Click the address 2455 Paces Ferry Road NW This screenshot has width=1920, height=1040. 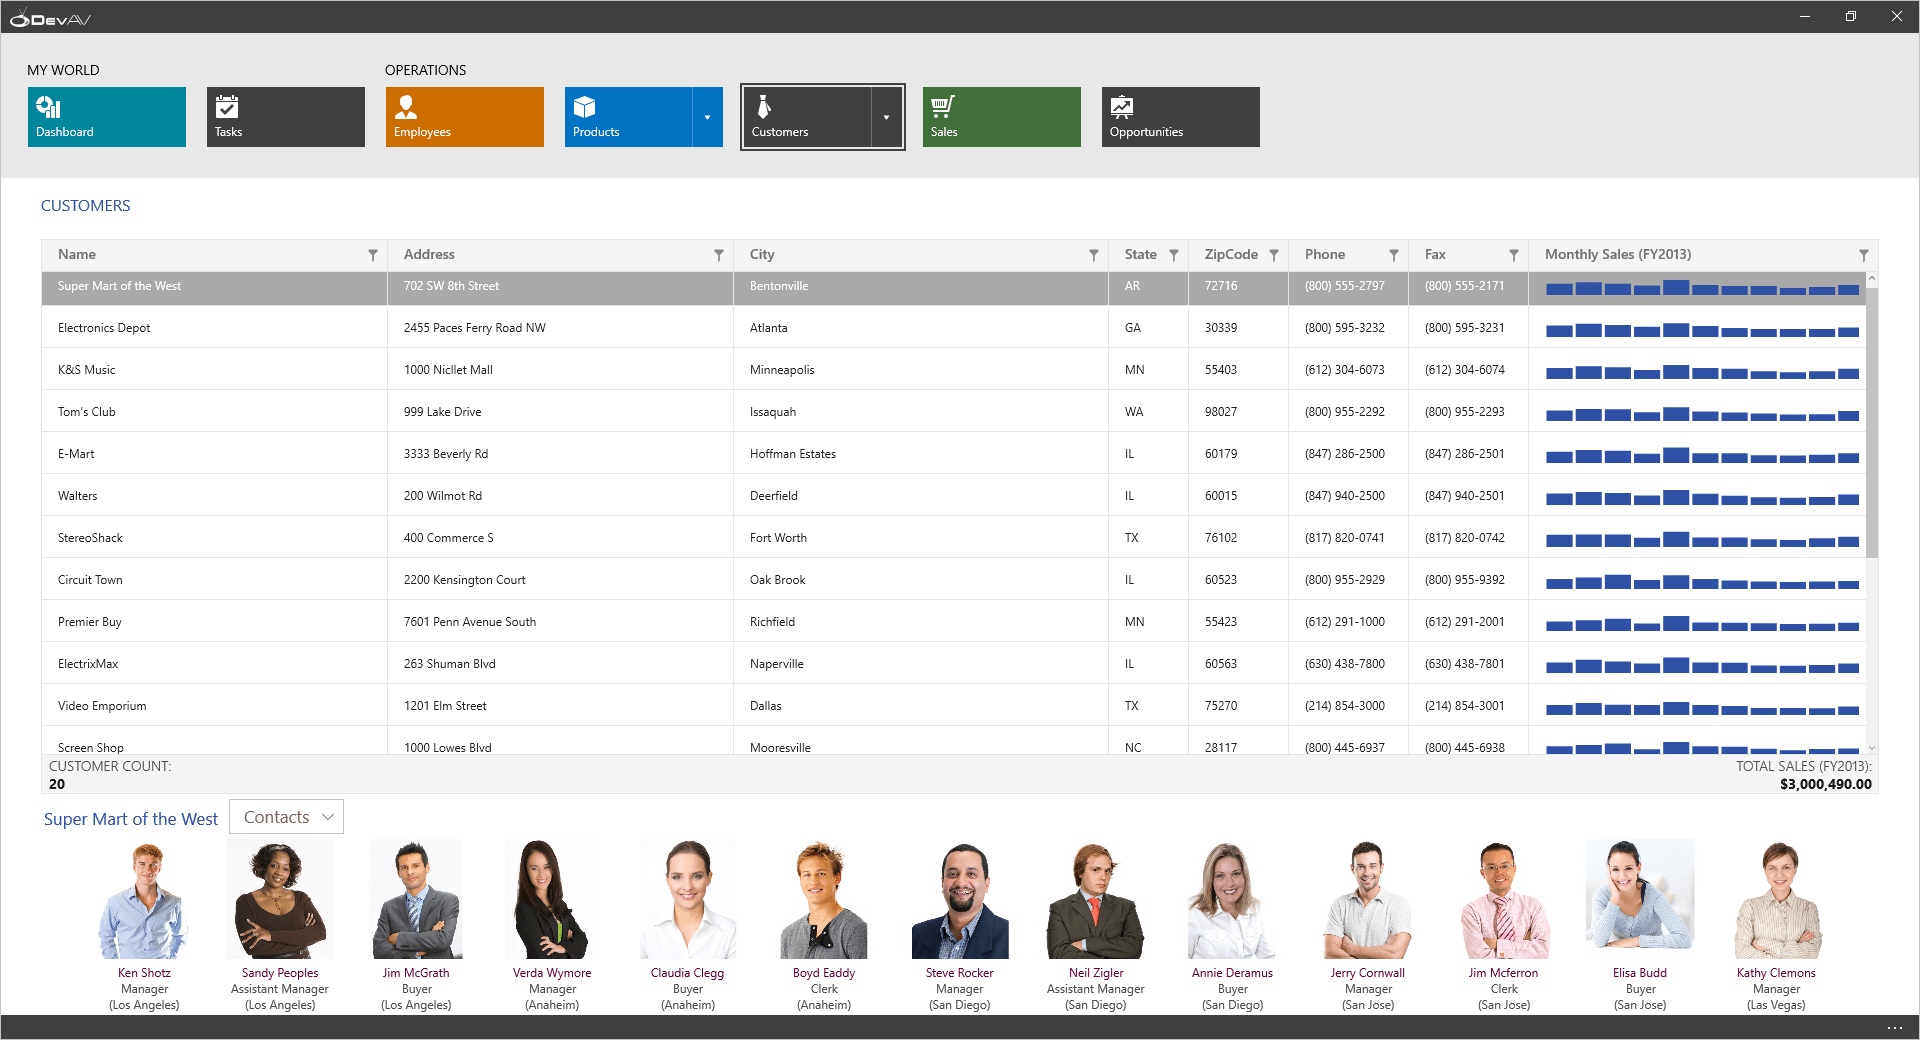coord(475,328)
